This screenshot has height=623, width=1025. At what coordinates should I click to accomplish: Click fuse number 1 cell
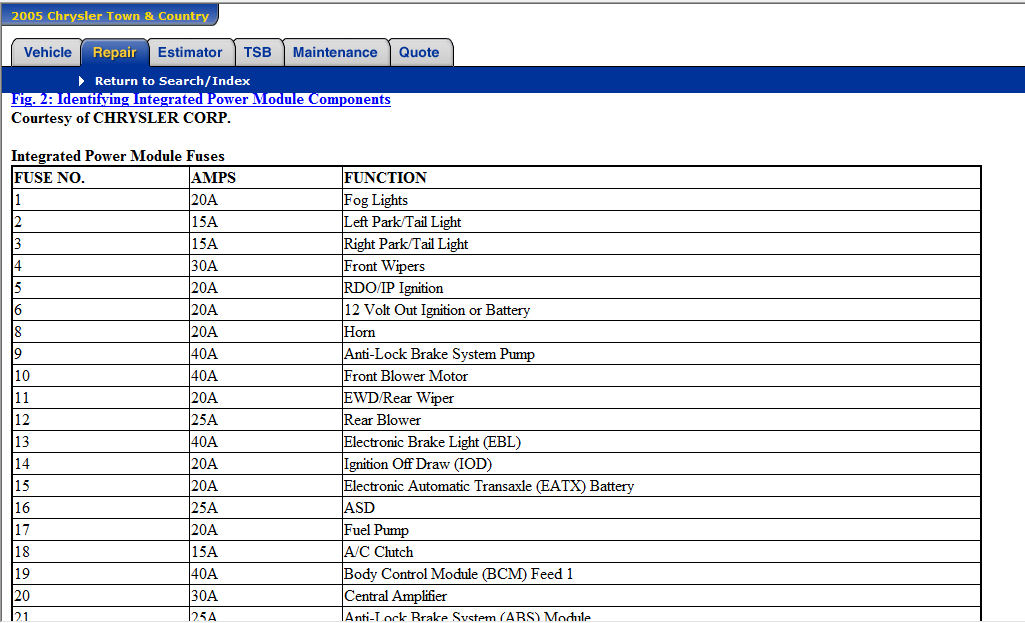101,200
